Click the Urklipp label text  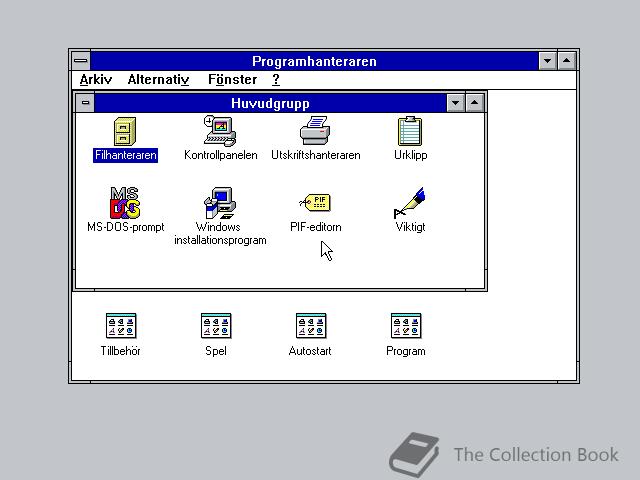pyautogui.click(x=411, y=155)
